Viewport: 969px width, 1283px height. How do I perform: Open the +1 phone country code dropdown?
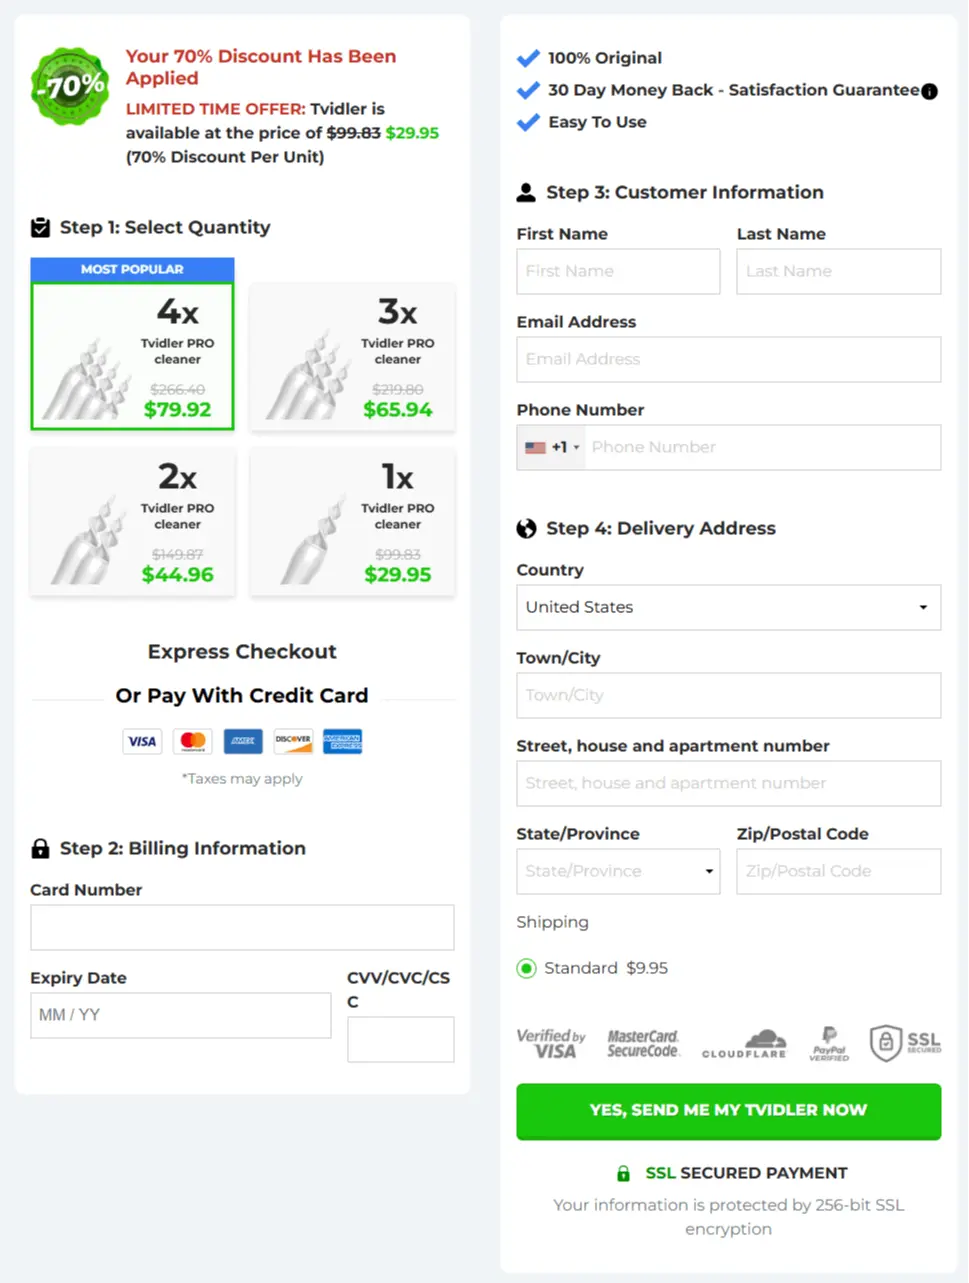coord(551,447)
